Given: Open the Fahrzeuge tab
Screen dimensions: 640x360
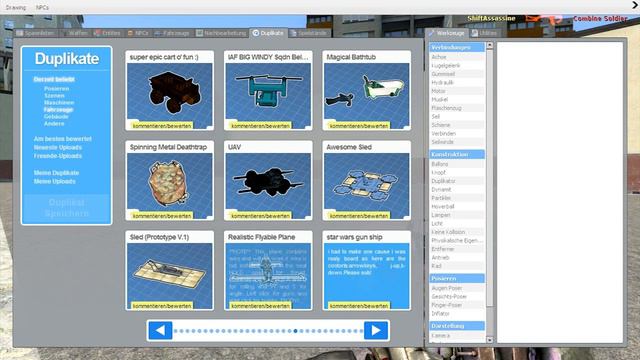Looking at the screenshot, I should point(172,33).
